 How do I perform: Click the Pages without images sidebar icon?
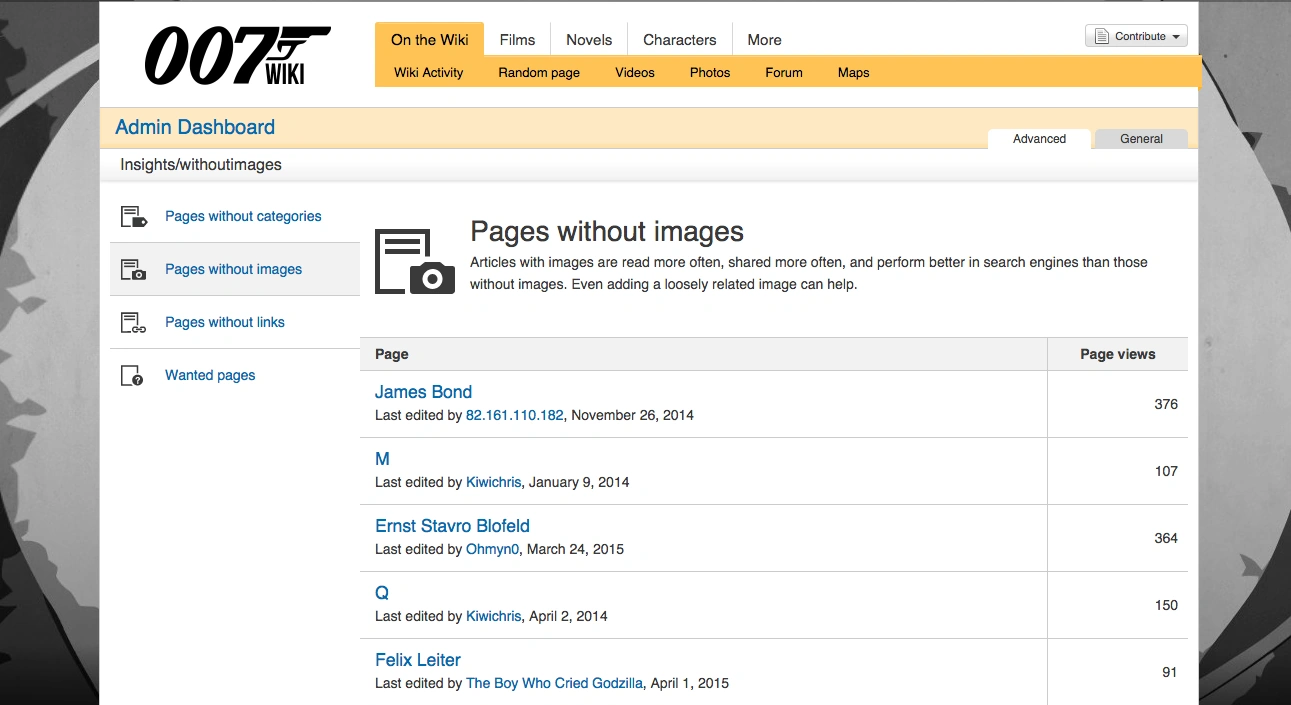tap(133, 269)
